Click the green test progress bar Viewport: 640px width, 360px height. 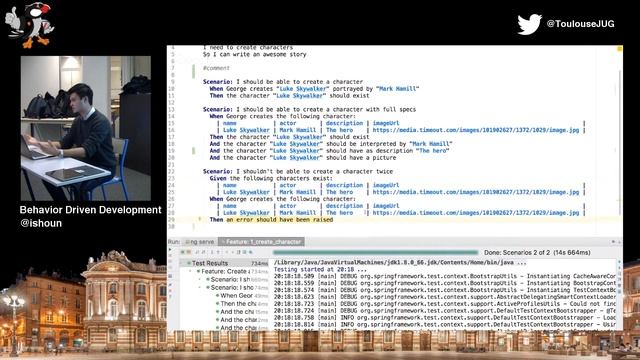(x=375, y=252)
